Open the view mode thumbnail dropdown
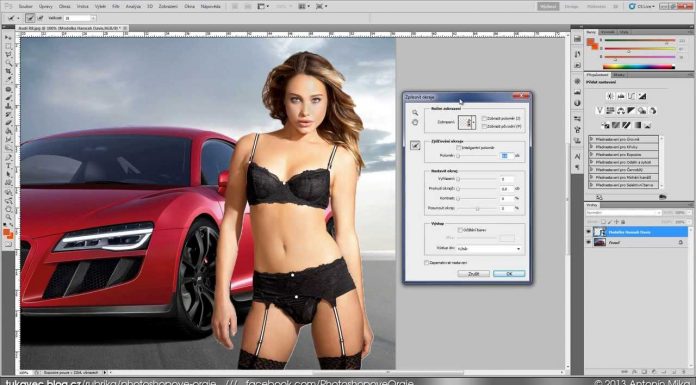Image resolution: width=696 pixels, height=385 pixels. 467,122
